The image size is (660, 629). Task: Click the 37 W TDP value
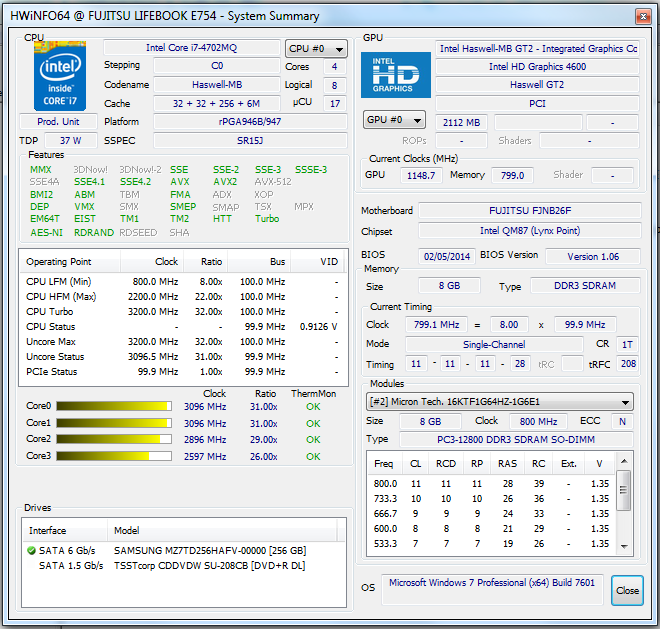tap(71, 141)
